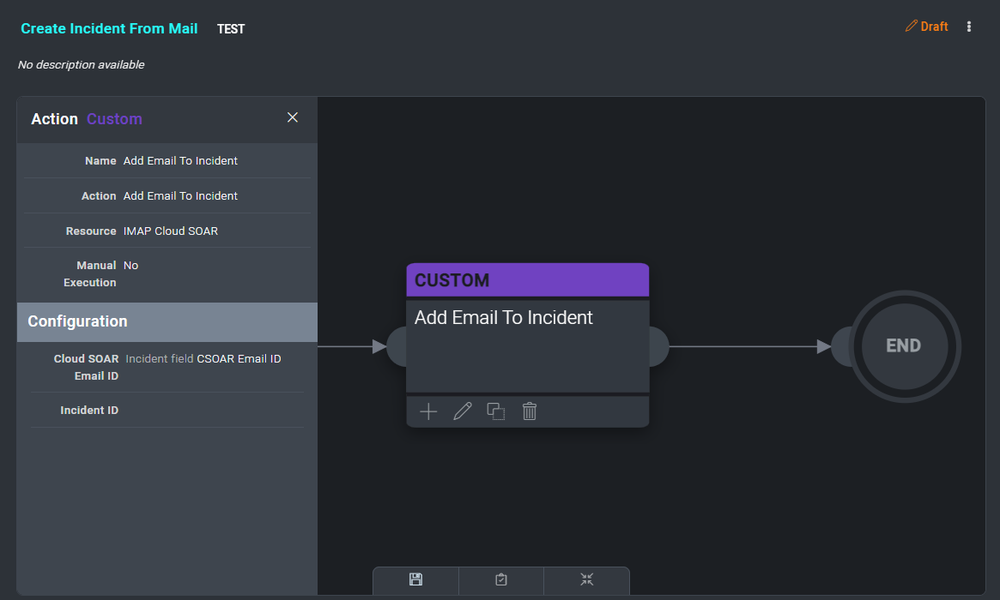Viewport: 1000px width, 600px height.
Task: Click the CSOAR Email ID field value
Action: coord(238,358)
